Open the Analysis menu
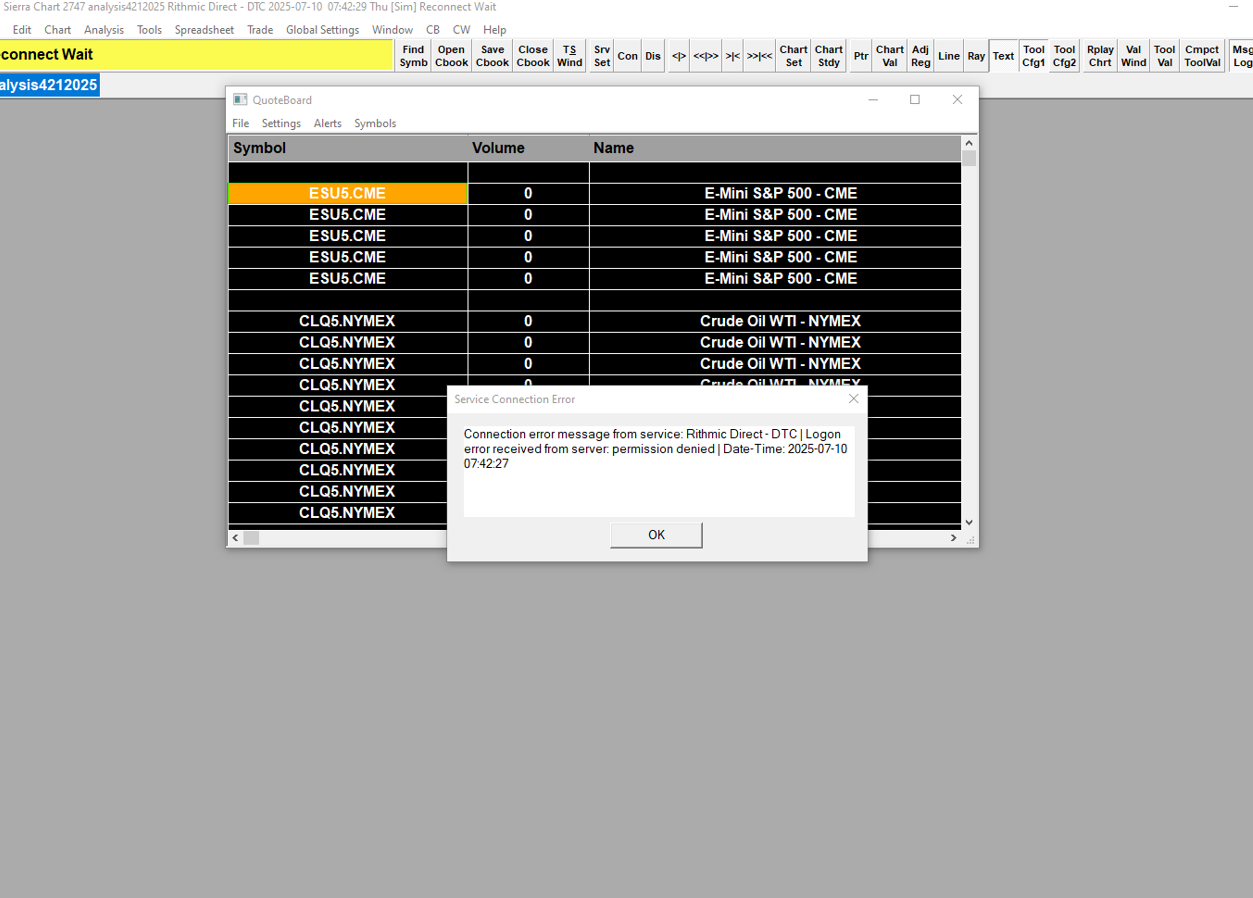Image resolution: width=1253 pixels, height=898 pixels. 104,30
